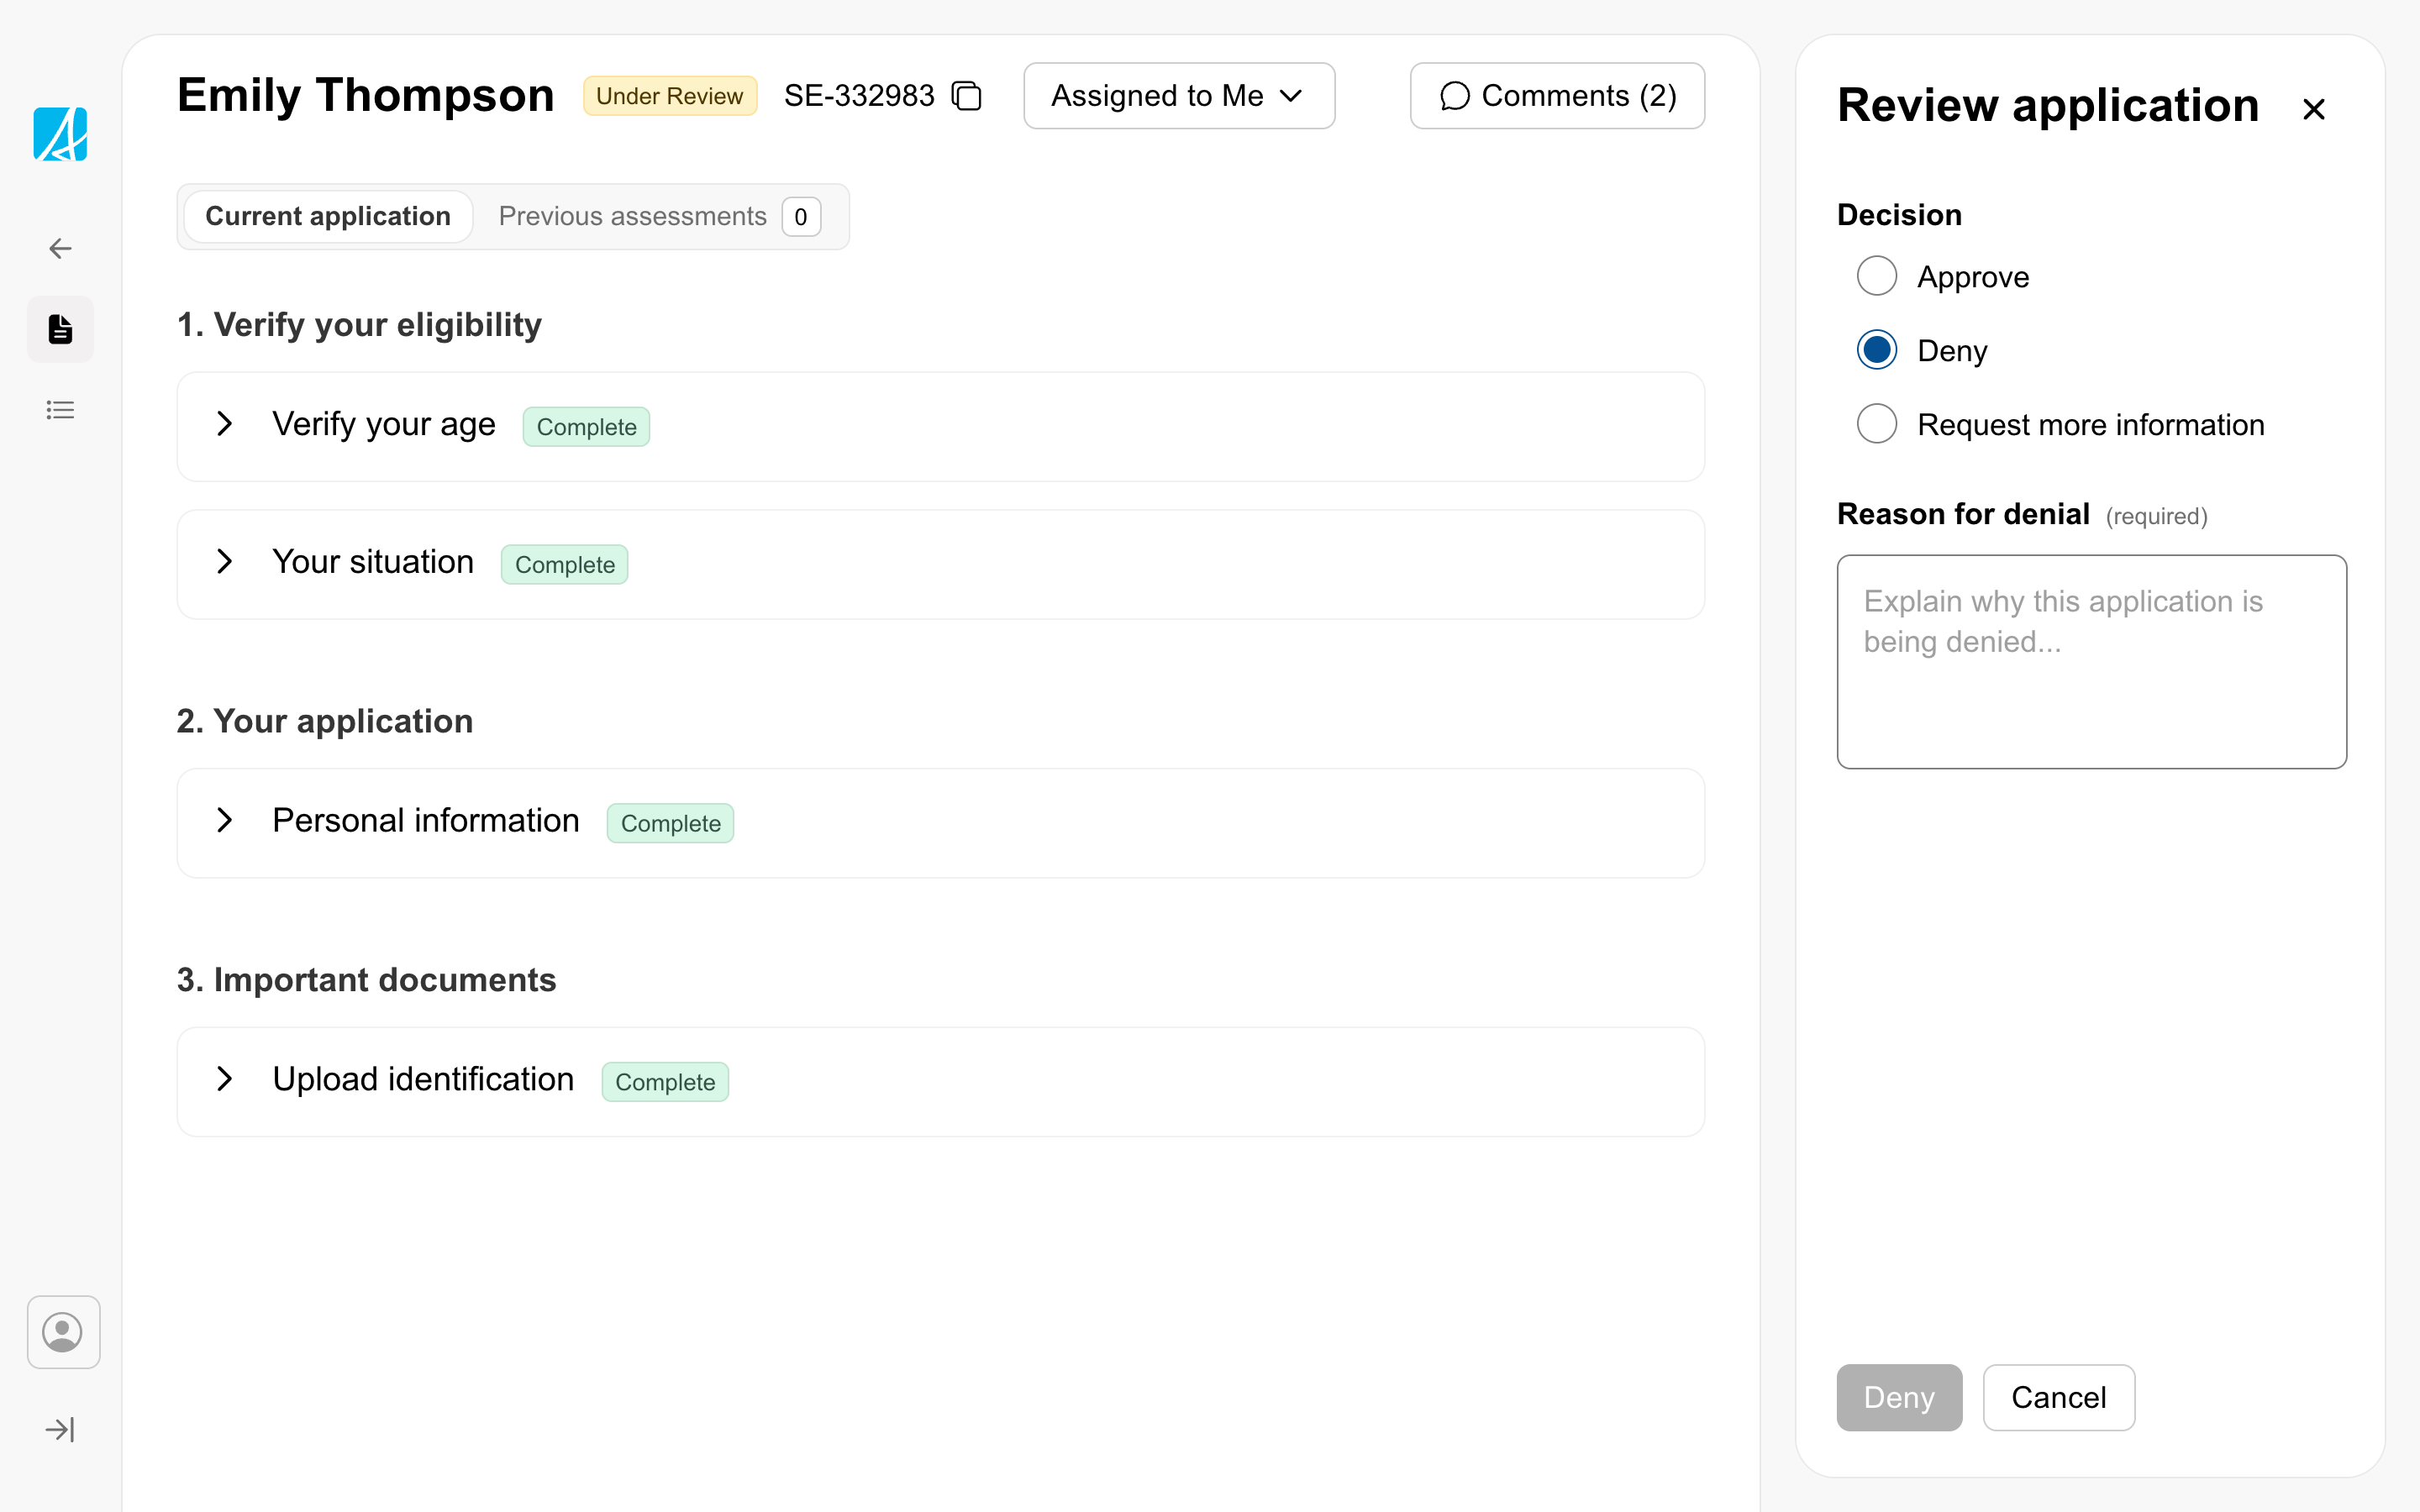Open the list view icon in sidebar

(x=60, y=410)
